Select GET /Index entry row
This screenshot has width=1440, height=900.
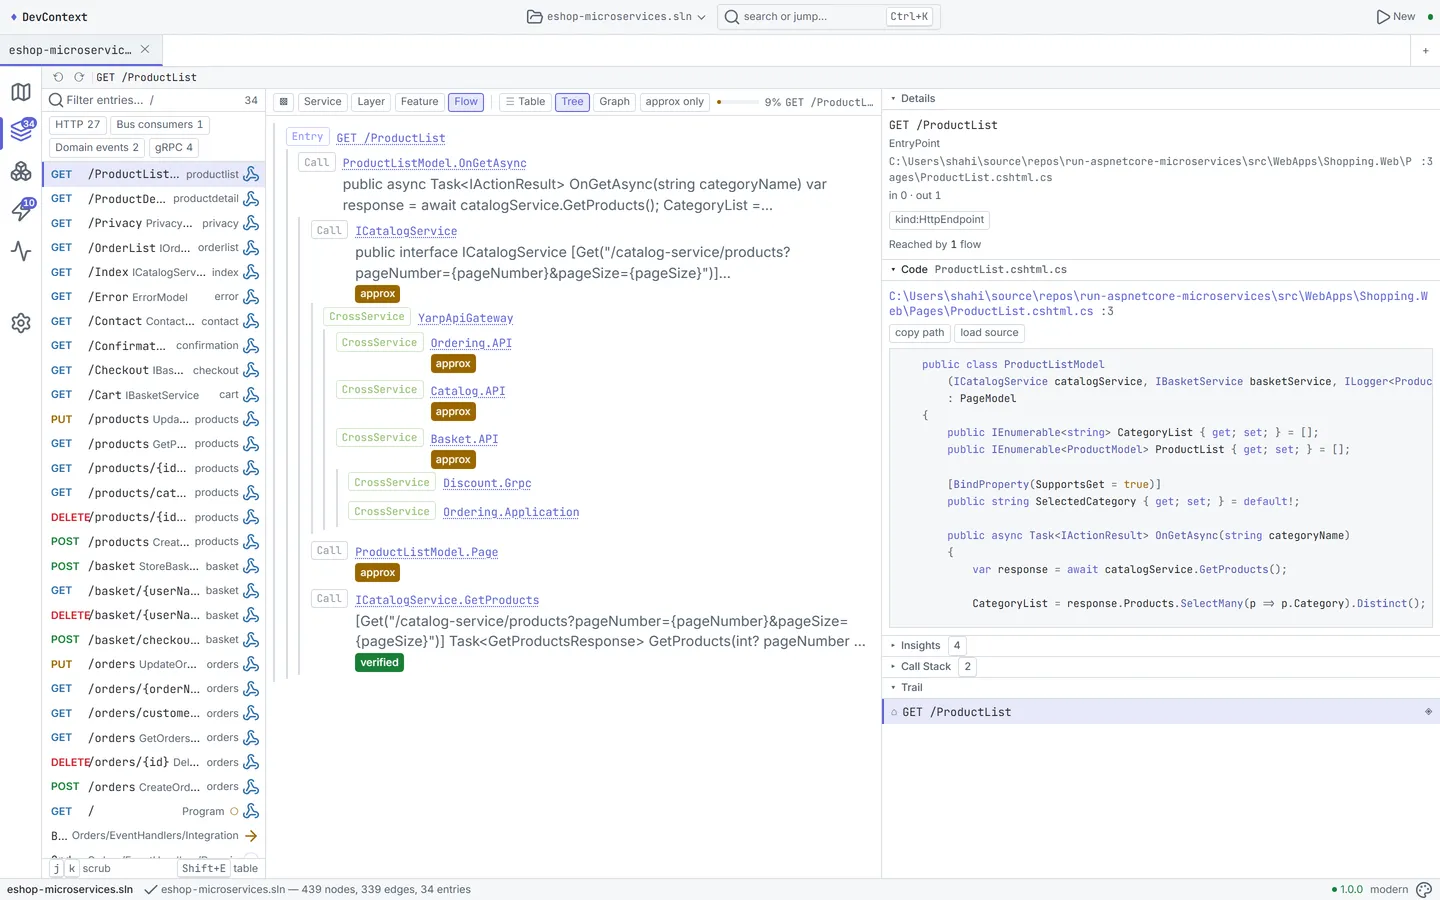(x=154, y=272)
